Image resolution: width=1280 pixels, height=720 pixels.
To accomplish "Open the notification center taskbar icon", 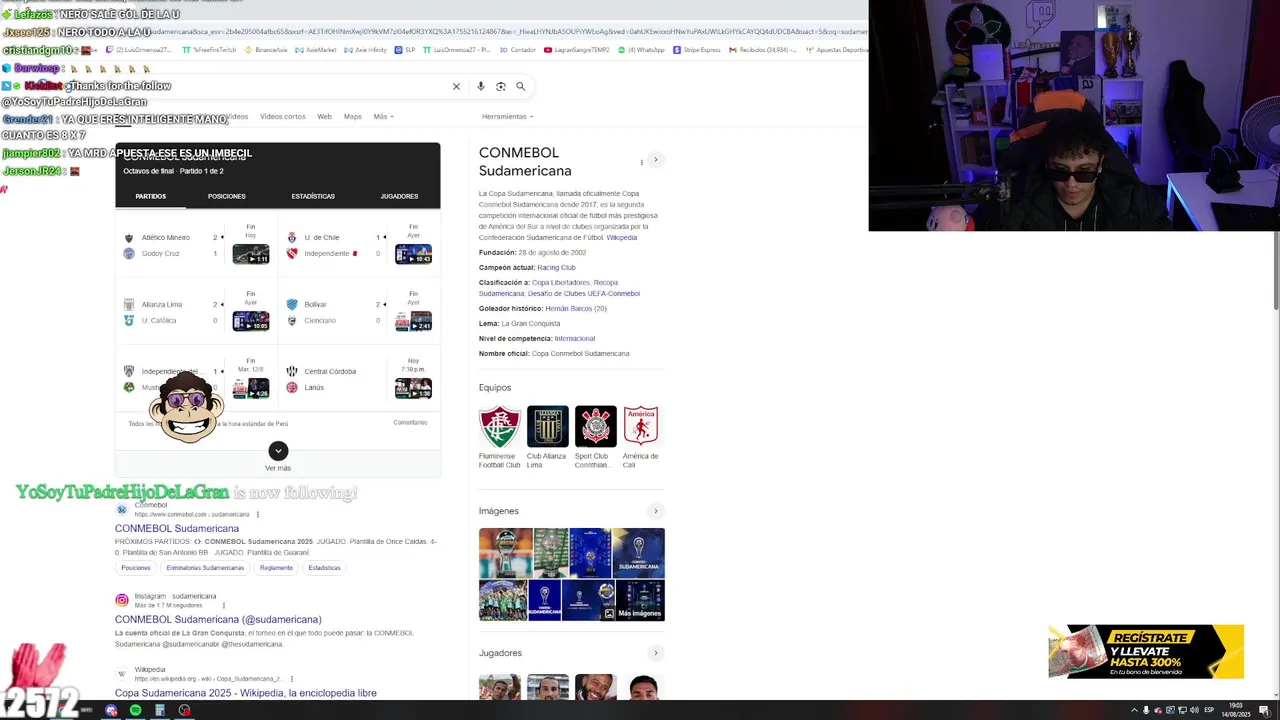I will (1266, 710).
